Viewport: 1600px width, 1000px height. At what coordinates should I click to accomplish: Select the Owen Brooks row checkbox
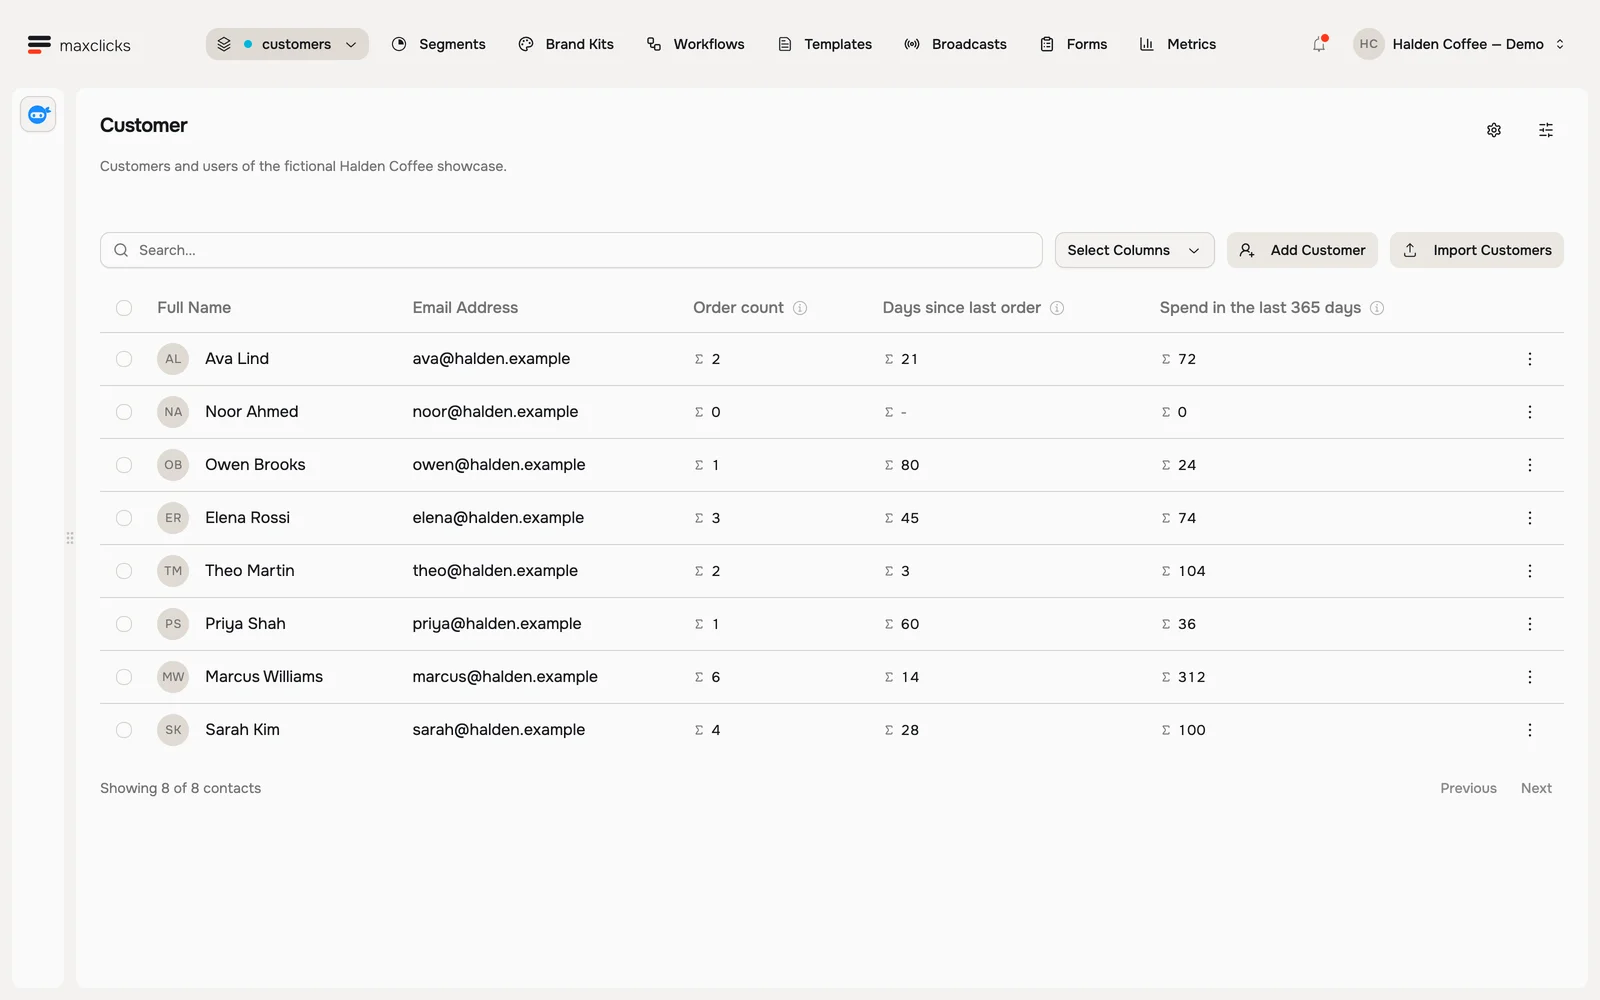click(x=124, y=465)
